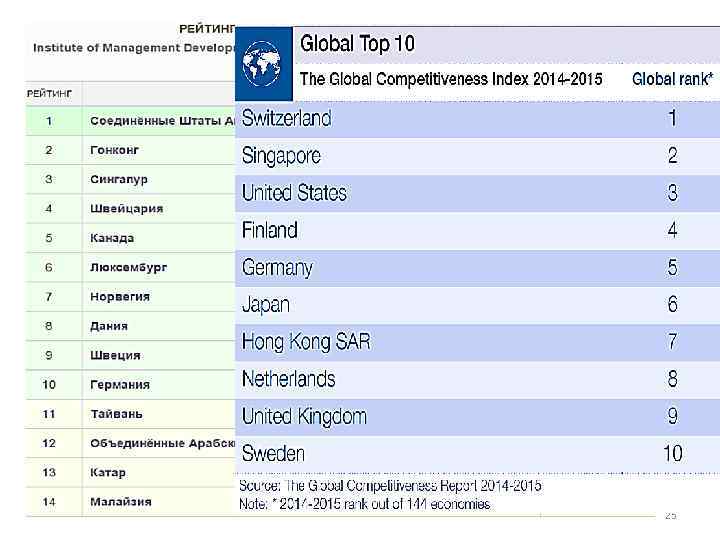The image size is (720, 540).
Task: Click 'Малайзия' in the left table
Action: pyautogui.click(x=121, y=502)
